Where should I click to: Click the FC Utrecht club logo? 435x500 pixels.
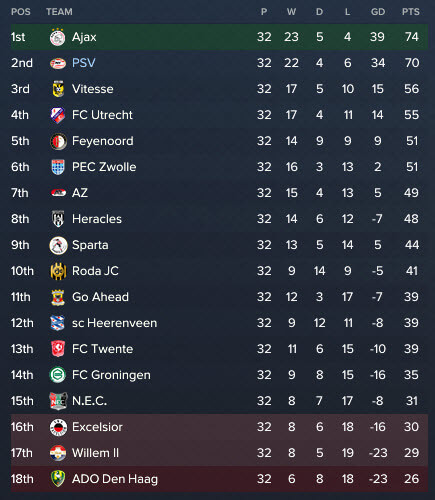point(58,115)
